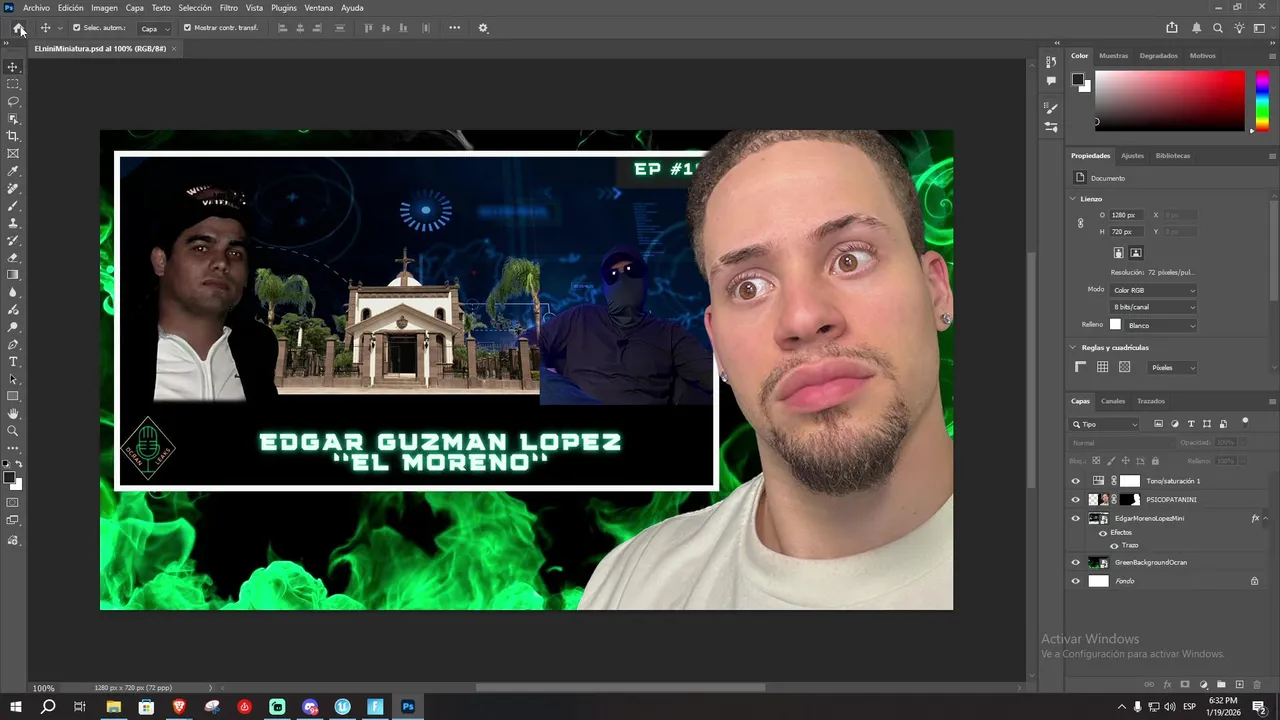Open the Tipo layer filter dropdown
This screenshot has width=1280, height=720.
point(1104,424)
